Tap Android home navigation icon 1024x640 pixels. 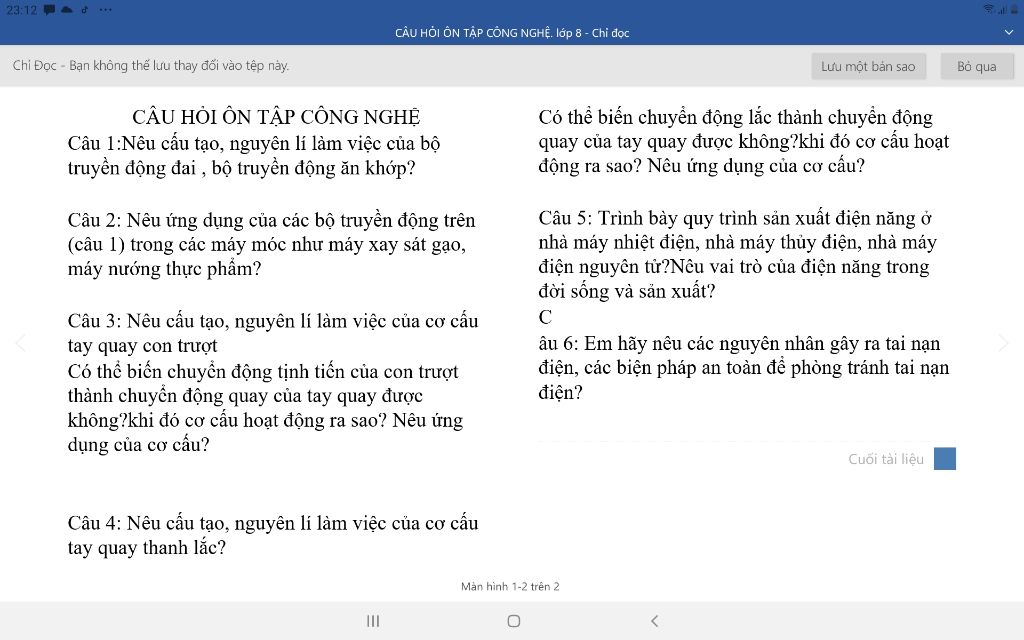click(514, 620)
